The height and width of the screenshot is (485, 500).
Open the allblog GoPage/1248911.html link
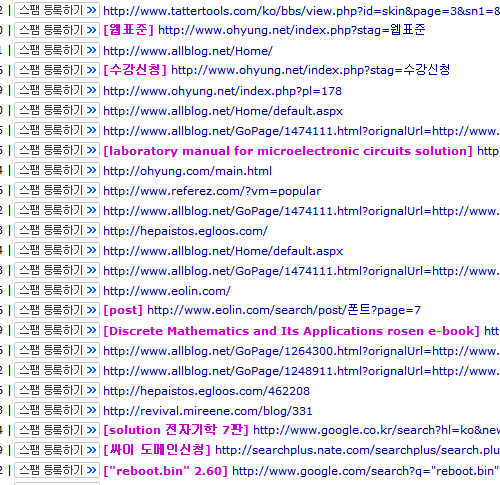pos(301,371)
